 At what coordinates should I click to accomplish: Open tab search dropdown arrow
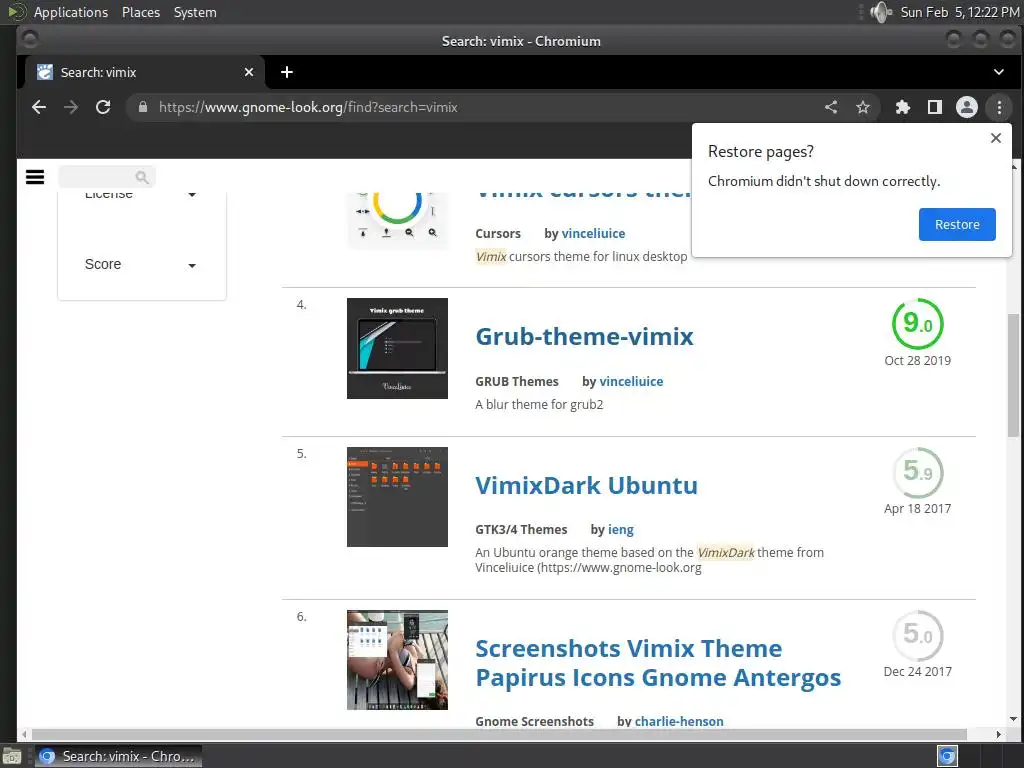(999, 72)
